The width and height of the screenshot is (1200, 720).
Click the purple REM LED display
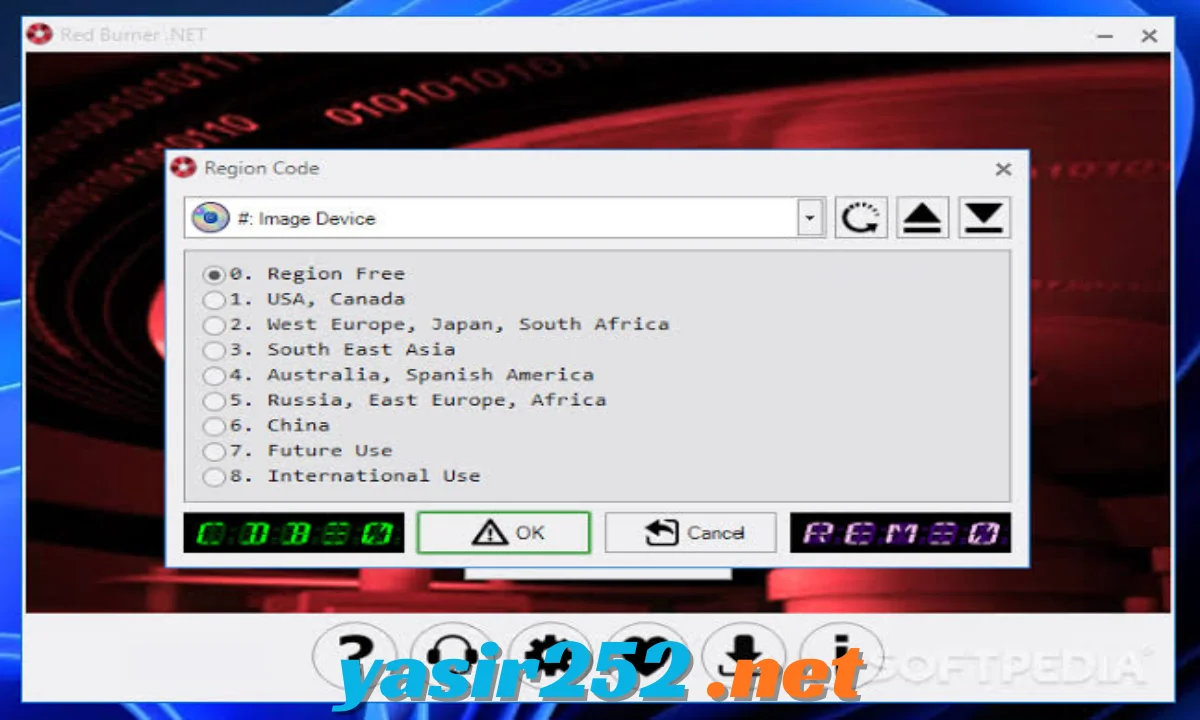[x=901, y=533]
